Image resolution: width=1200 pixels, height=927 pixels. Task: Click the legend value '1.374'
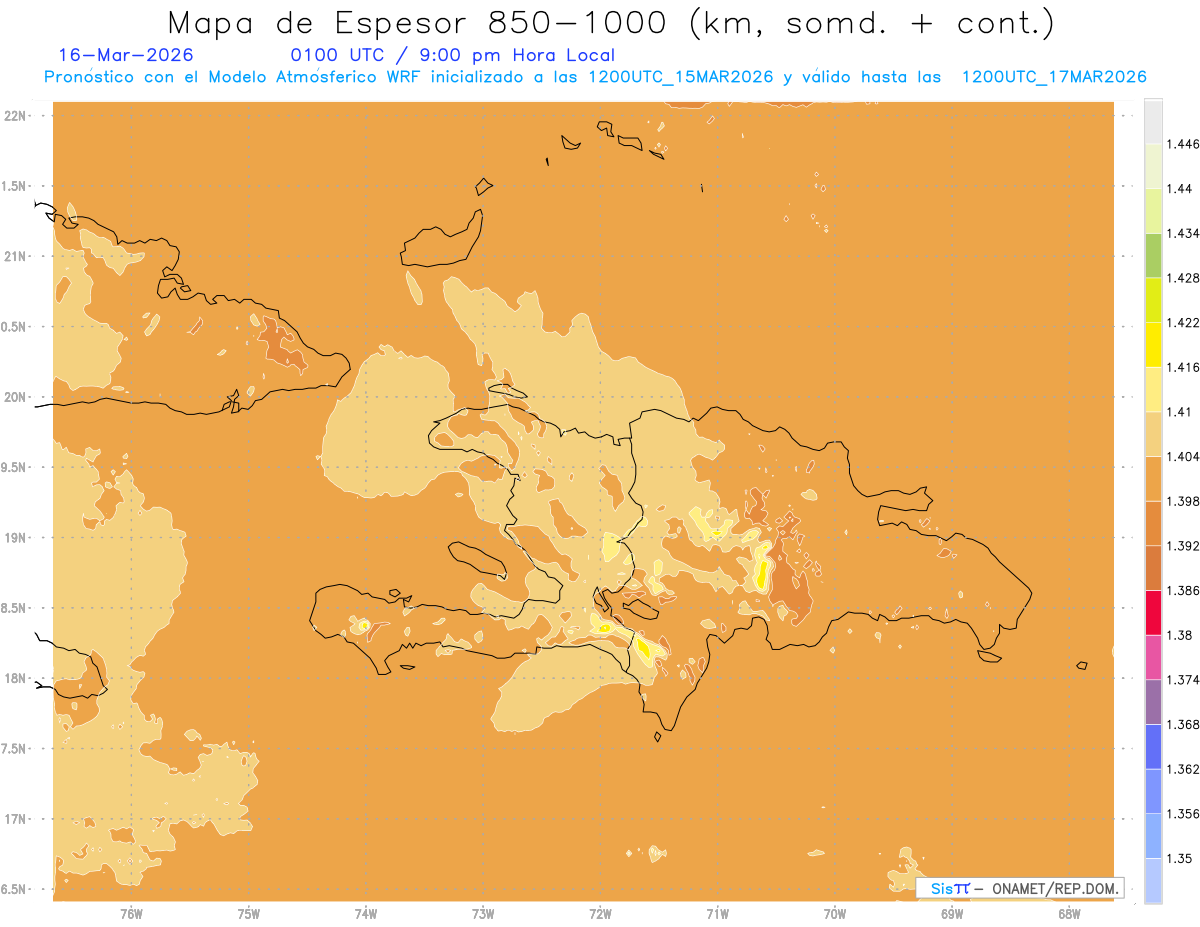pos(1183,680)
